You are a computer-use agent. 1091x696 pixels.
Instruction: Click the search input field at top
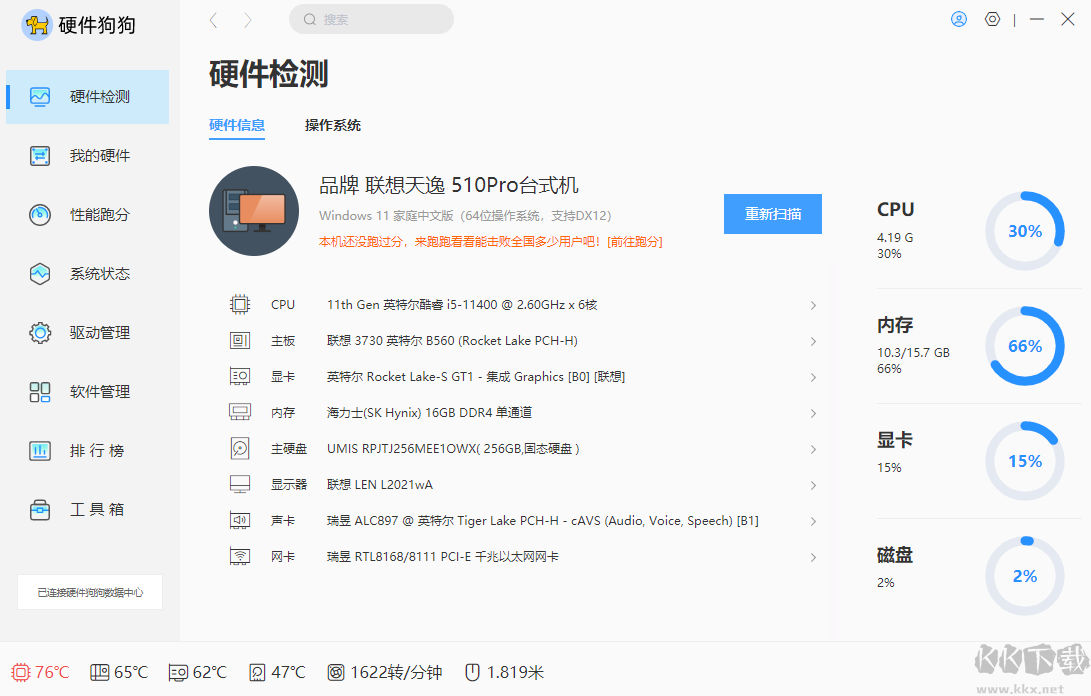[371, 19]
